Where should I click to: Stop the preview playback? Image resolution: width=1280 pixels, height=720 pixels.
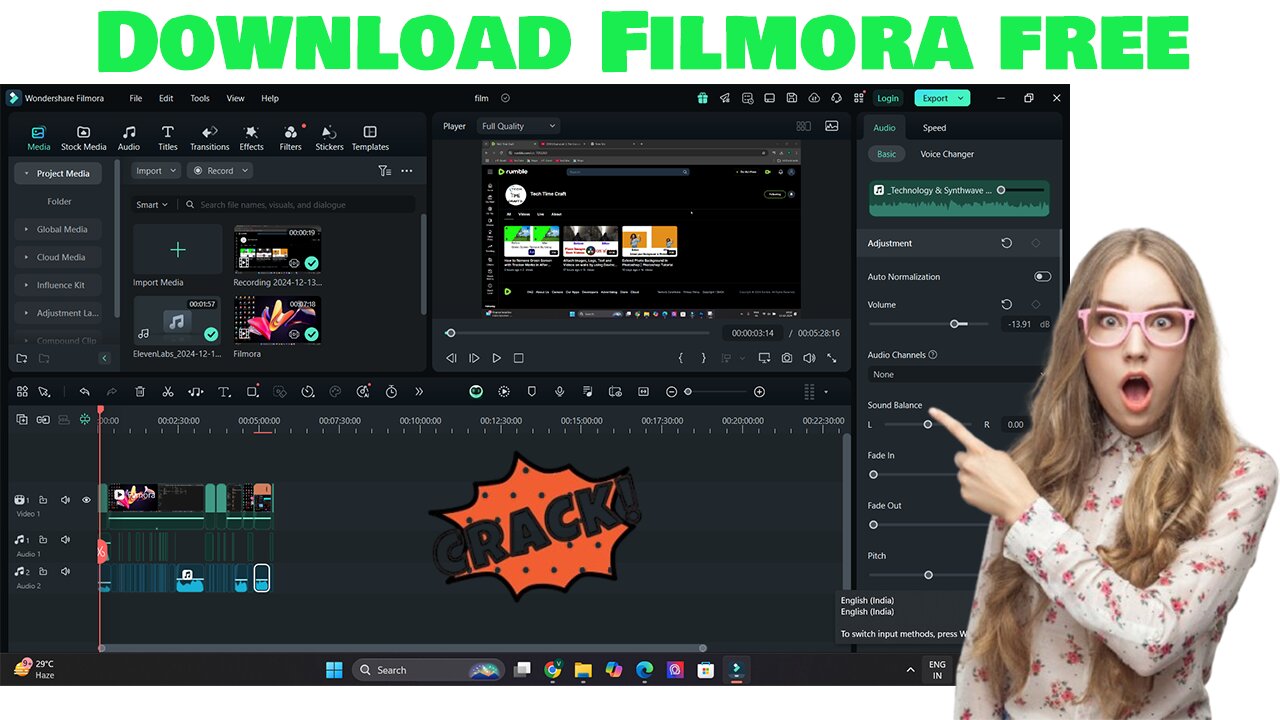pos(519,358)
